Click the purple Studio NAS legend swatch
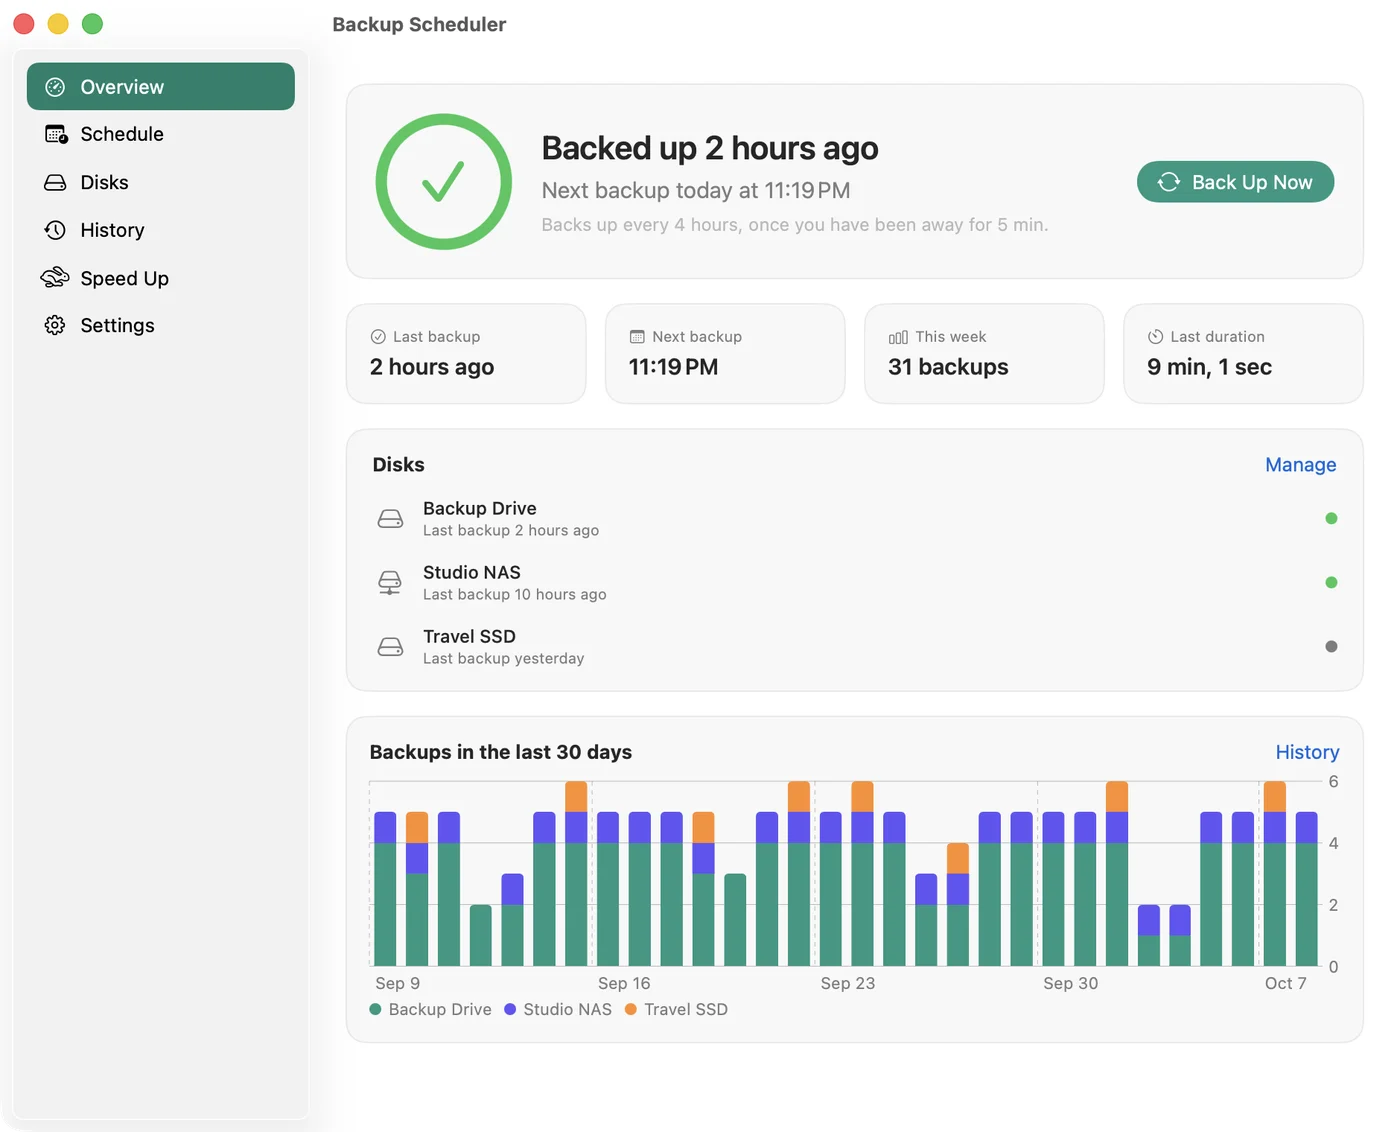 510,1009
